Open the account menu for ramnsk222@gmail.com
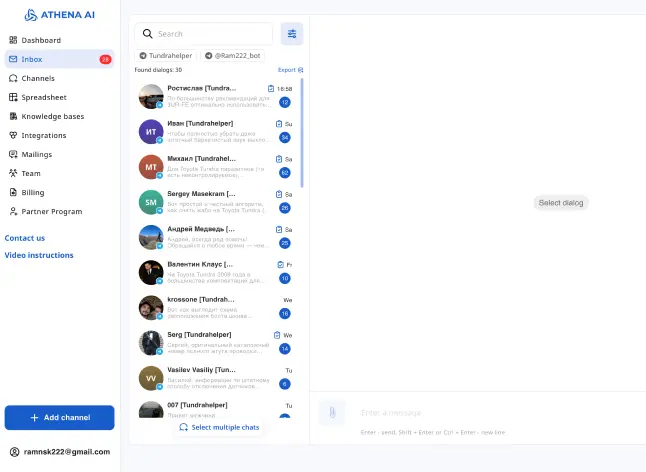646x472 pixels. [60, 452]
